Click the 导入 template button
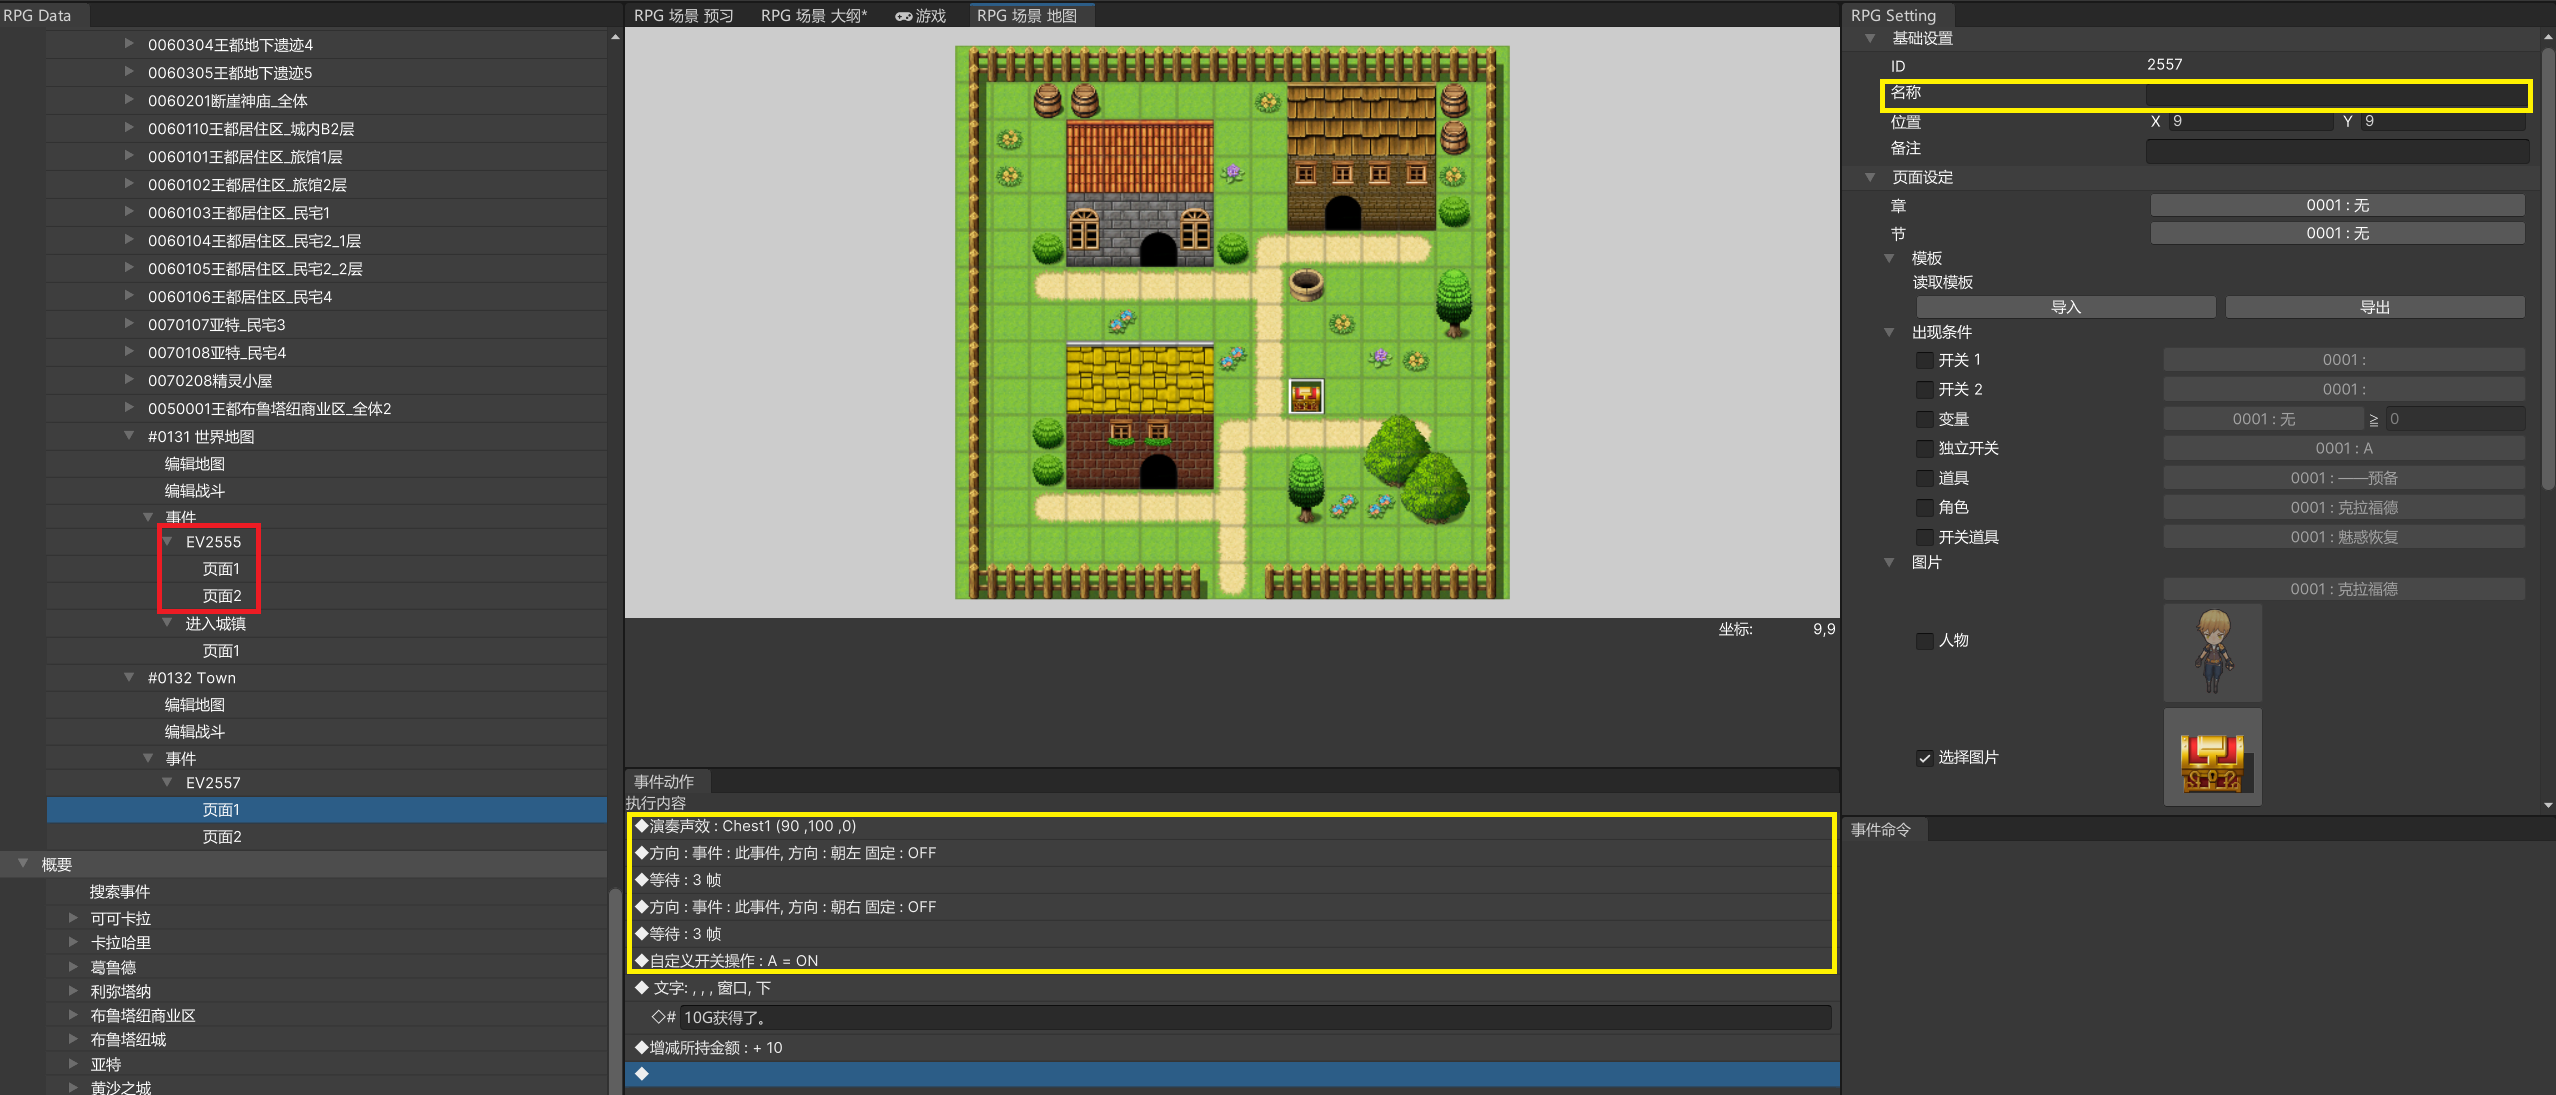Image resolution: width=2556 pixels, height=1095 pixels. (2065, 307)
